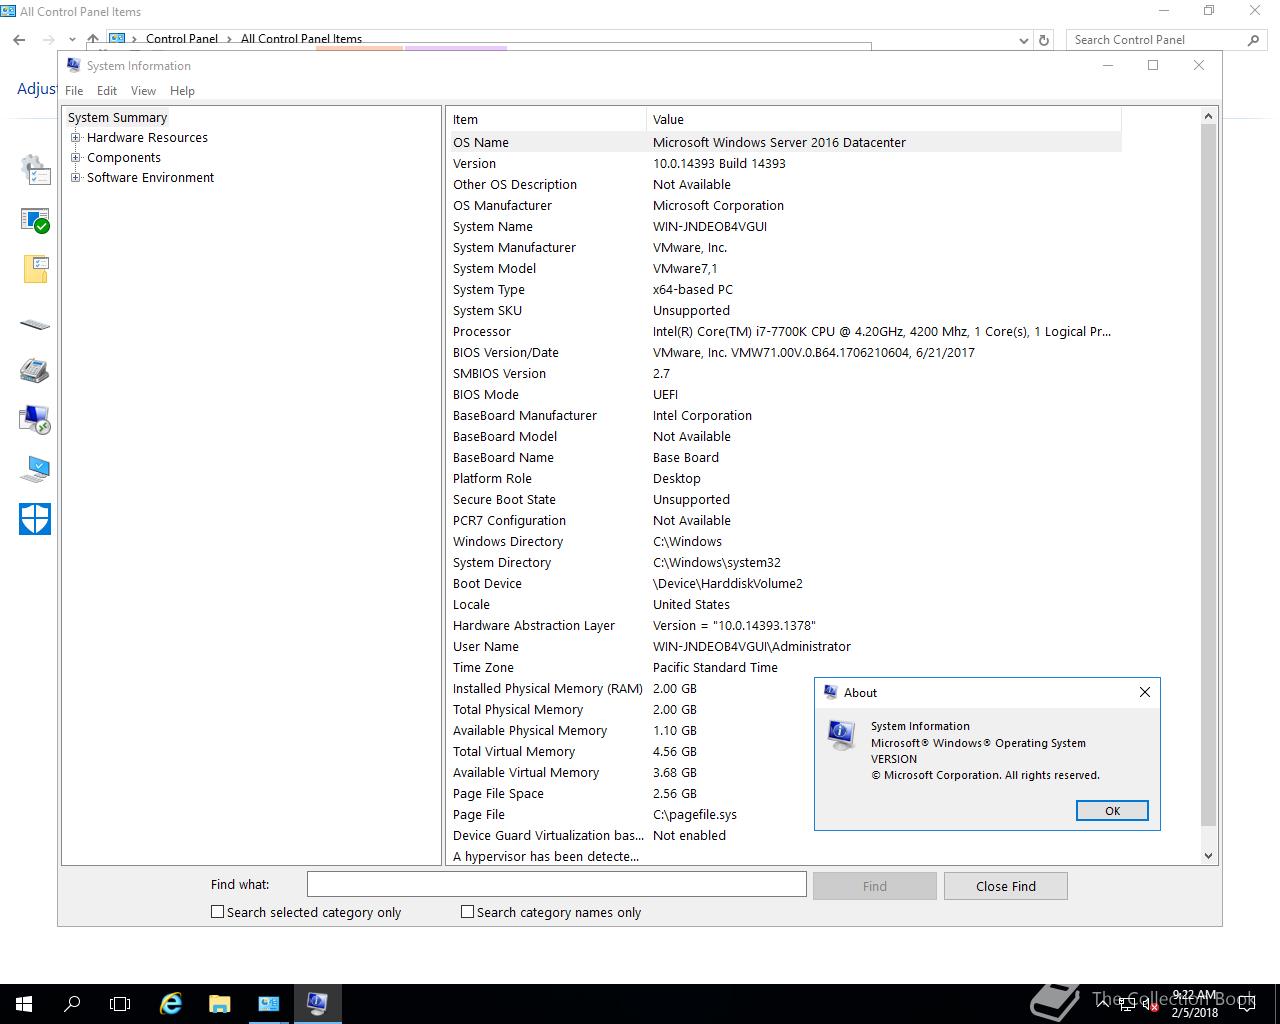This screenshot has height=1024, width=1280.
Task: Select System Summary tree item
Action: click(x=117, y=118)
